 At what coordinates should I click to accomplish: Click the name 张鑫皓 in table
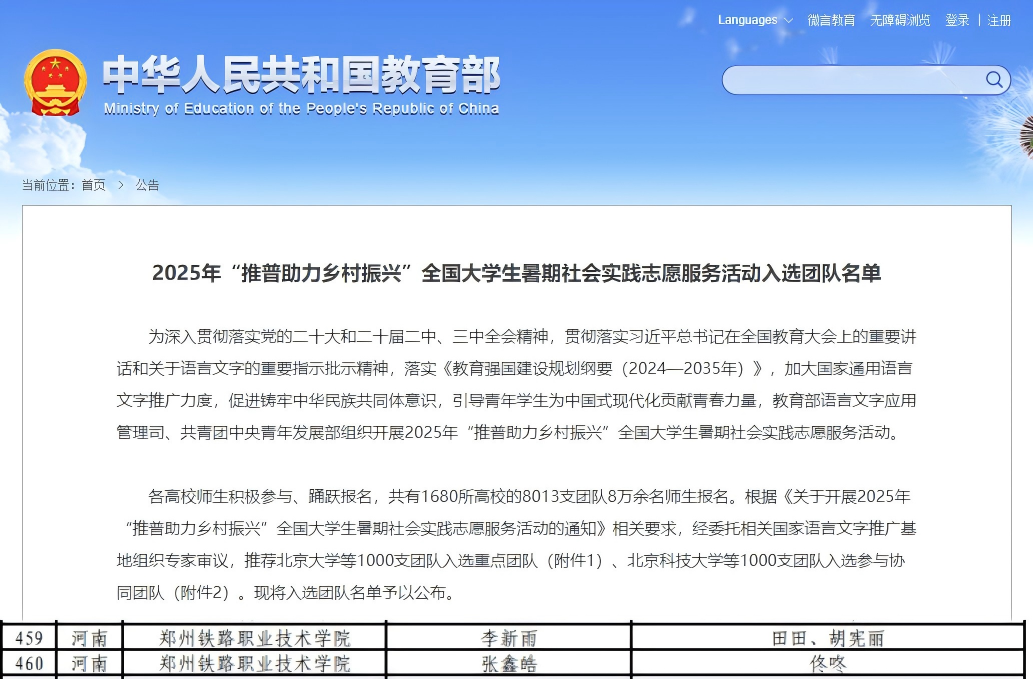(x=509, y=663)
